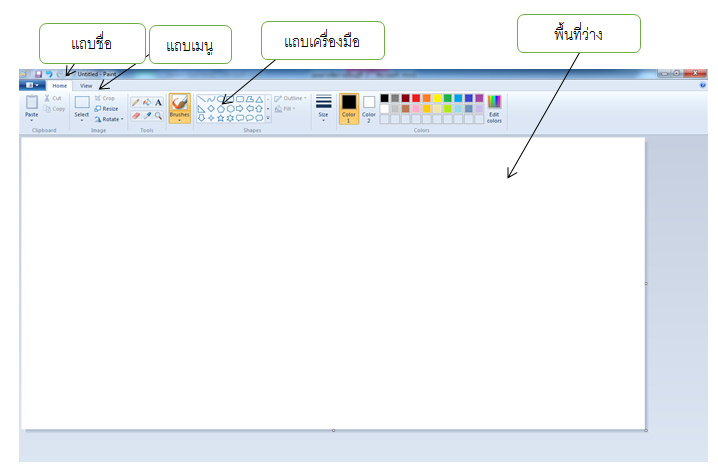This screenshot has width=718, height=468.
Task: Click the Save icon in title bar
Action: pyautogui.click(x=38, y=74)
